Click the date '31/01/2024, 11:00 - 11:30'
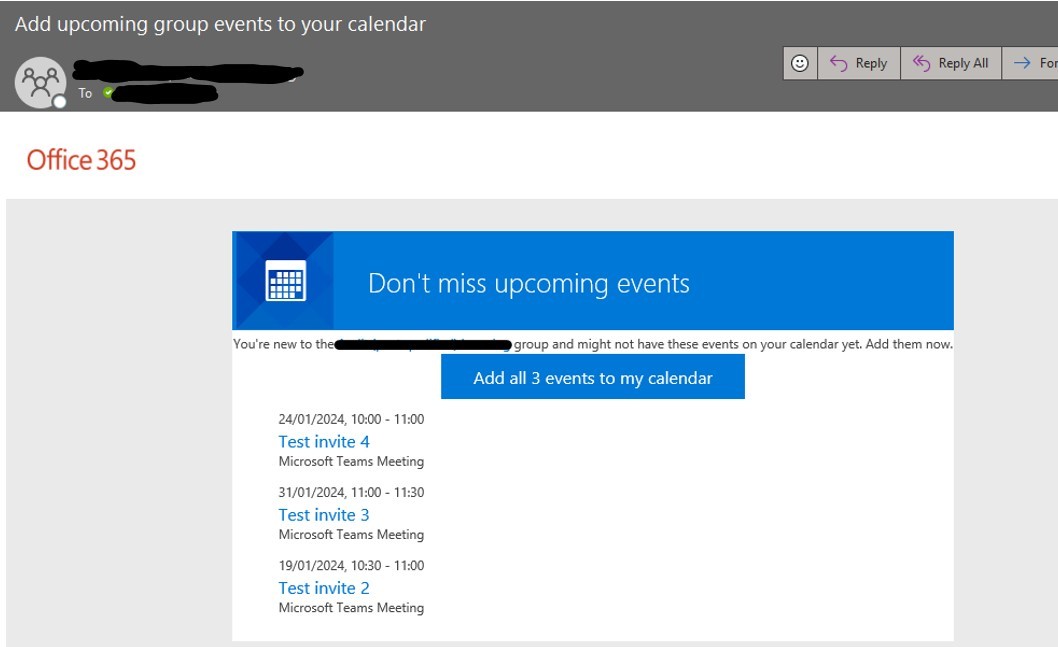This screenshot has height=647, width=1058. click(x=351, y=493)
